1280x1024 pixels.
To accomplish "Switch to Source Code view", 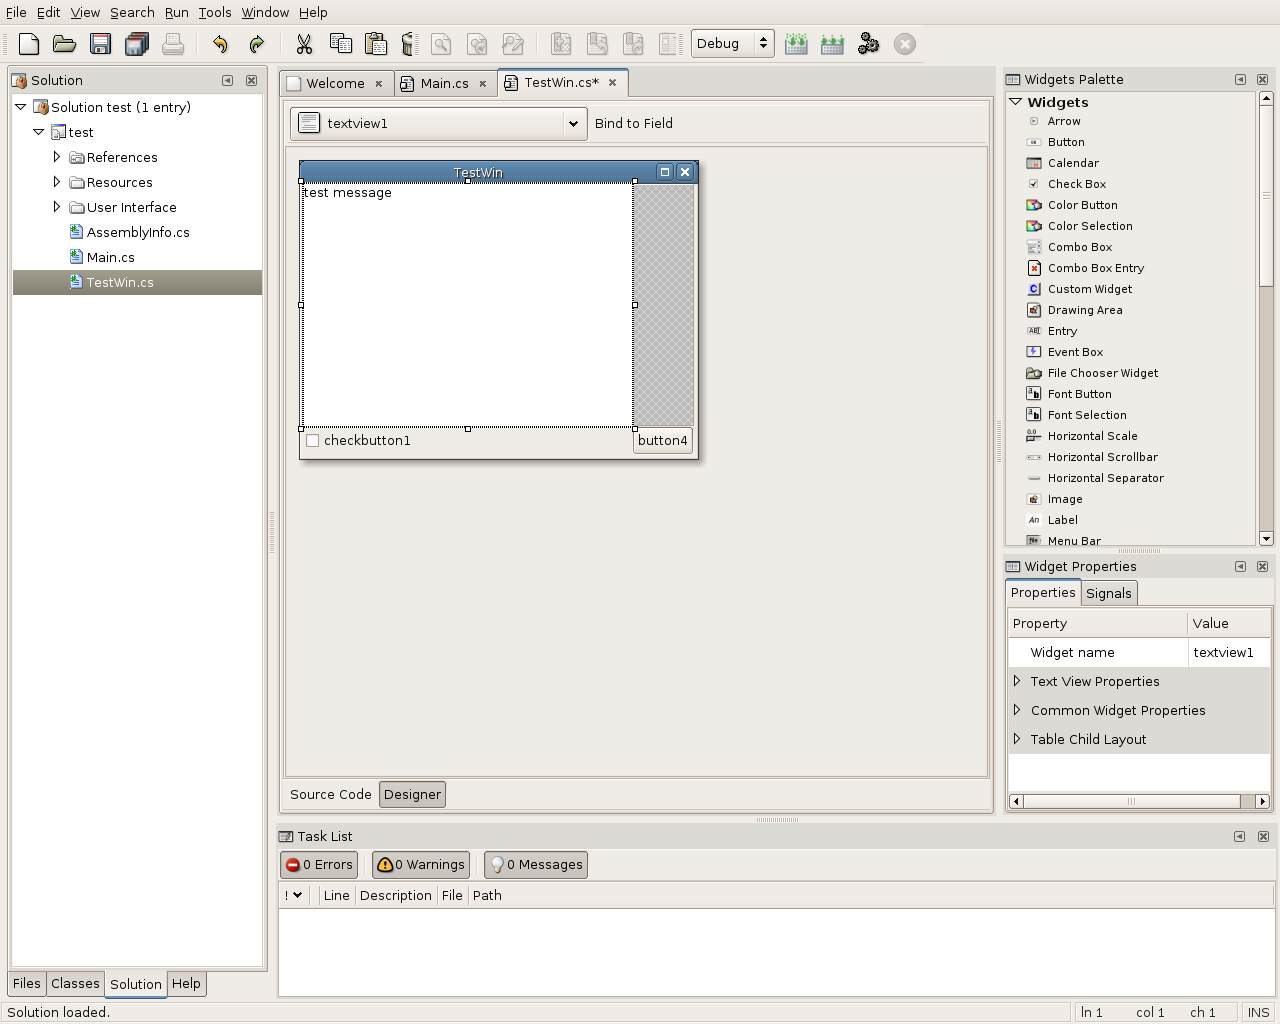I will tap(330, 794).
